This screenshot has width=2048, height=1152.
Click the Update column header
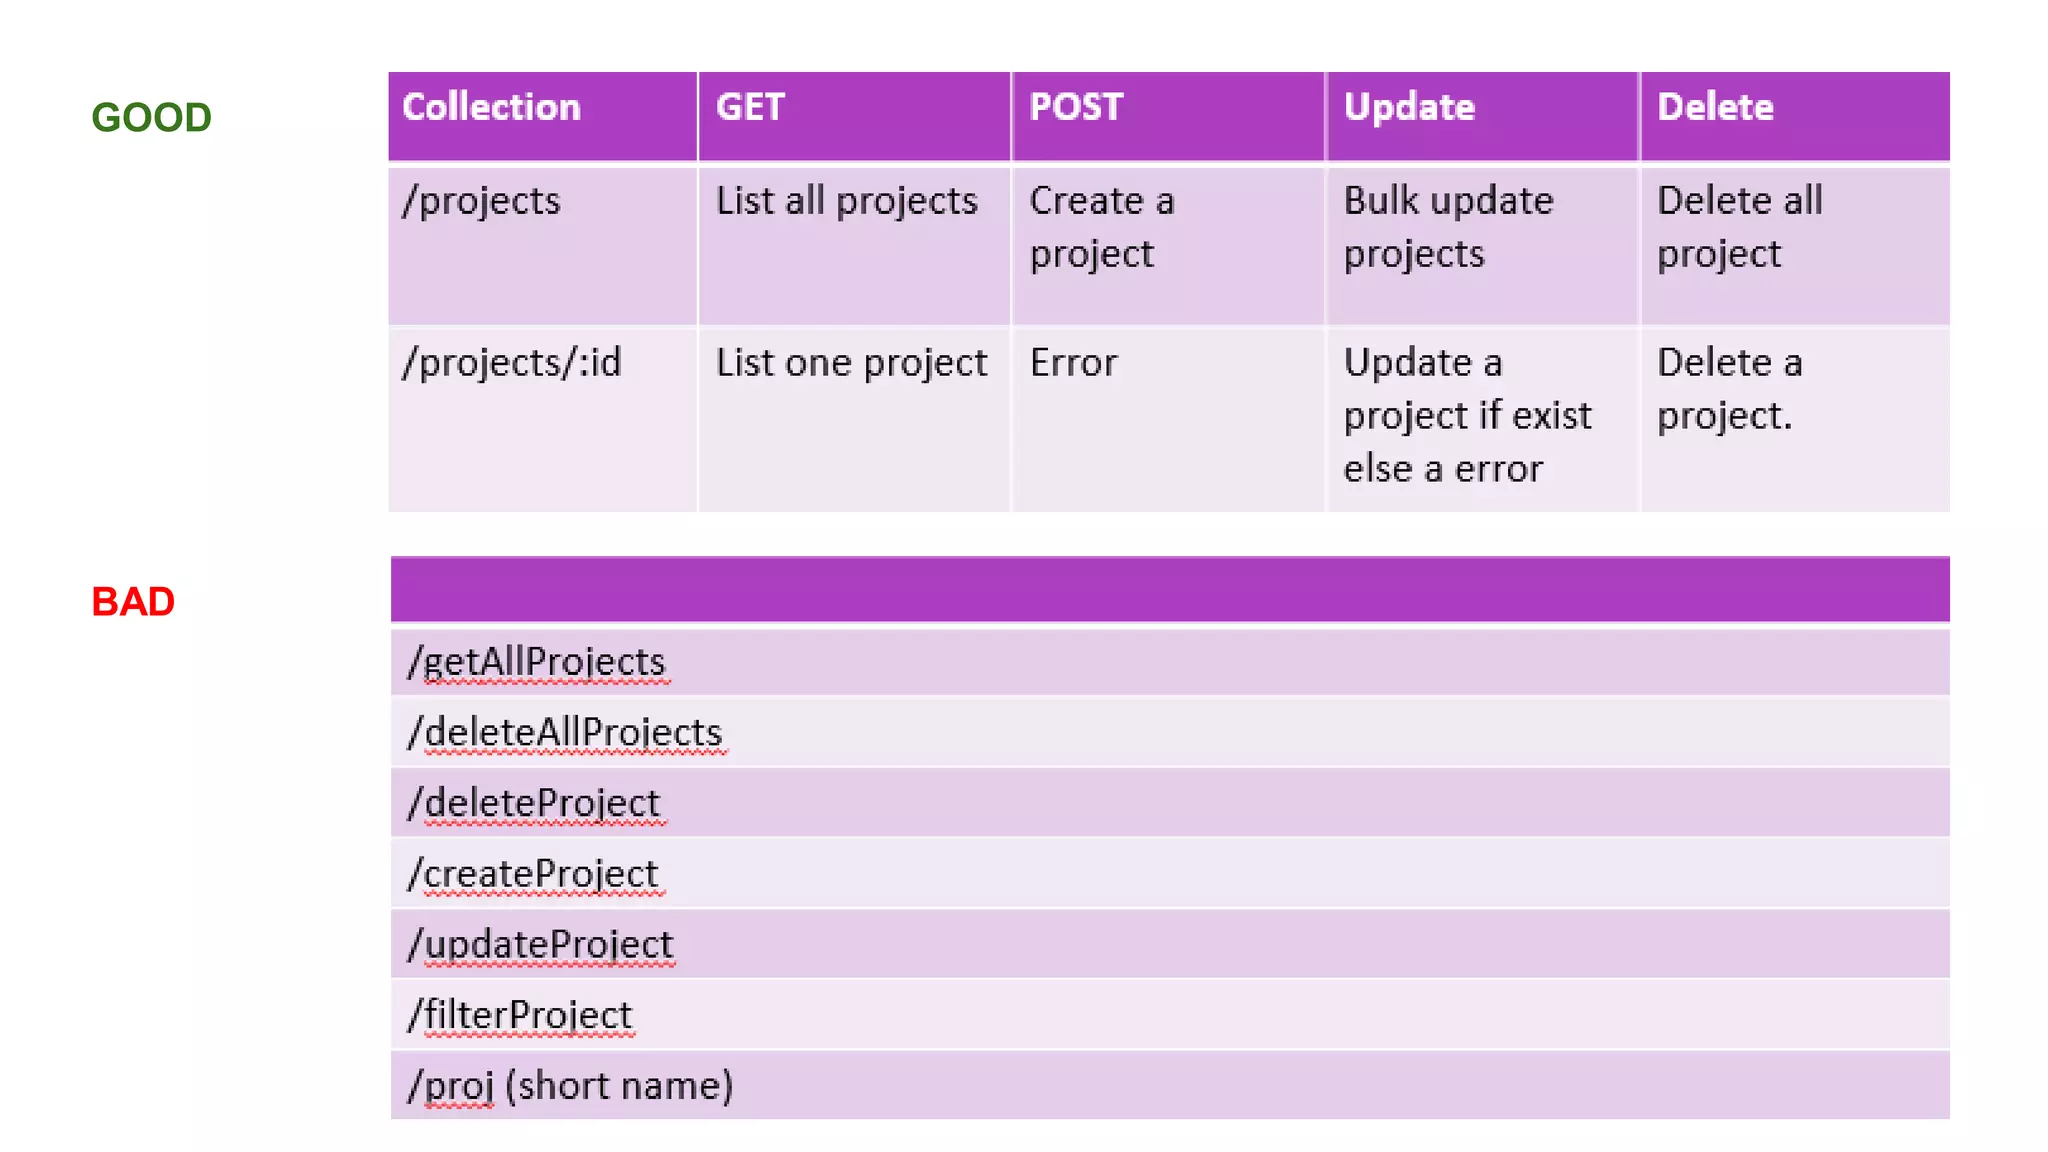(x=1409, y=108)
